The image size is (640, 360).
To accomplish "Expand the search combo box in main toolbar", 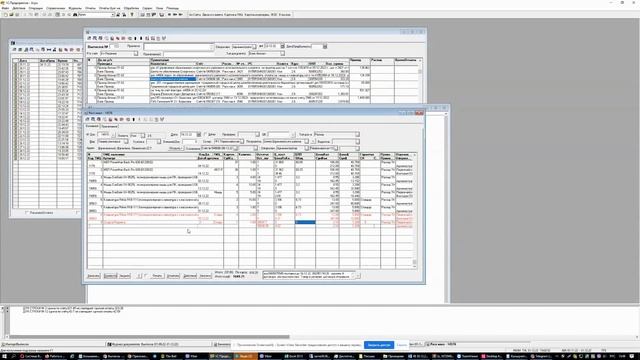I will pyautogui.click(x=113, y=15).
